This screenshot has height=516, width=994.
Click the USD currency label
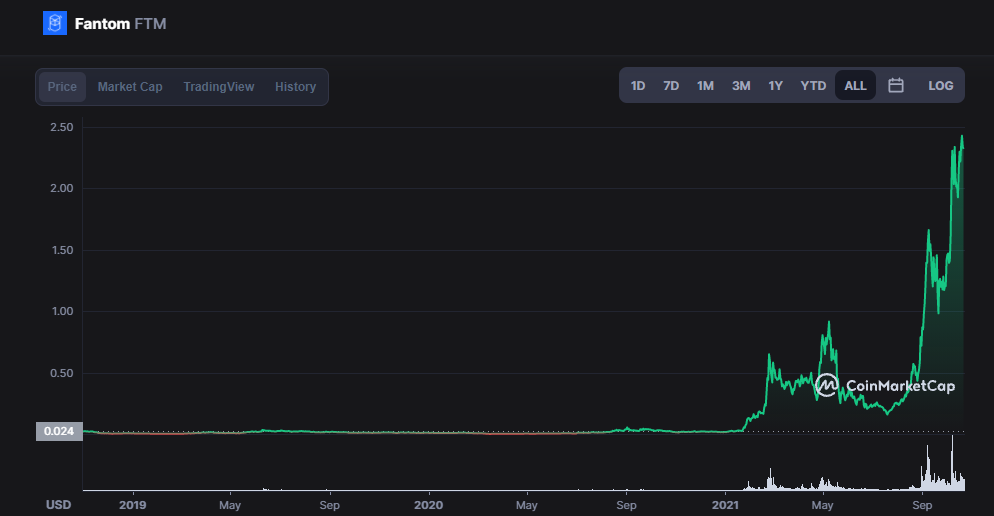point(58,505)
